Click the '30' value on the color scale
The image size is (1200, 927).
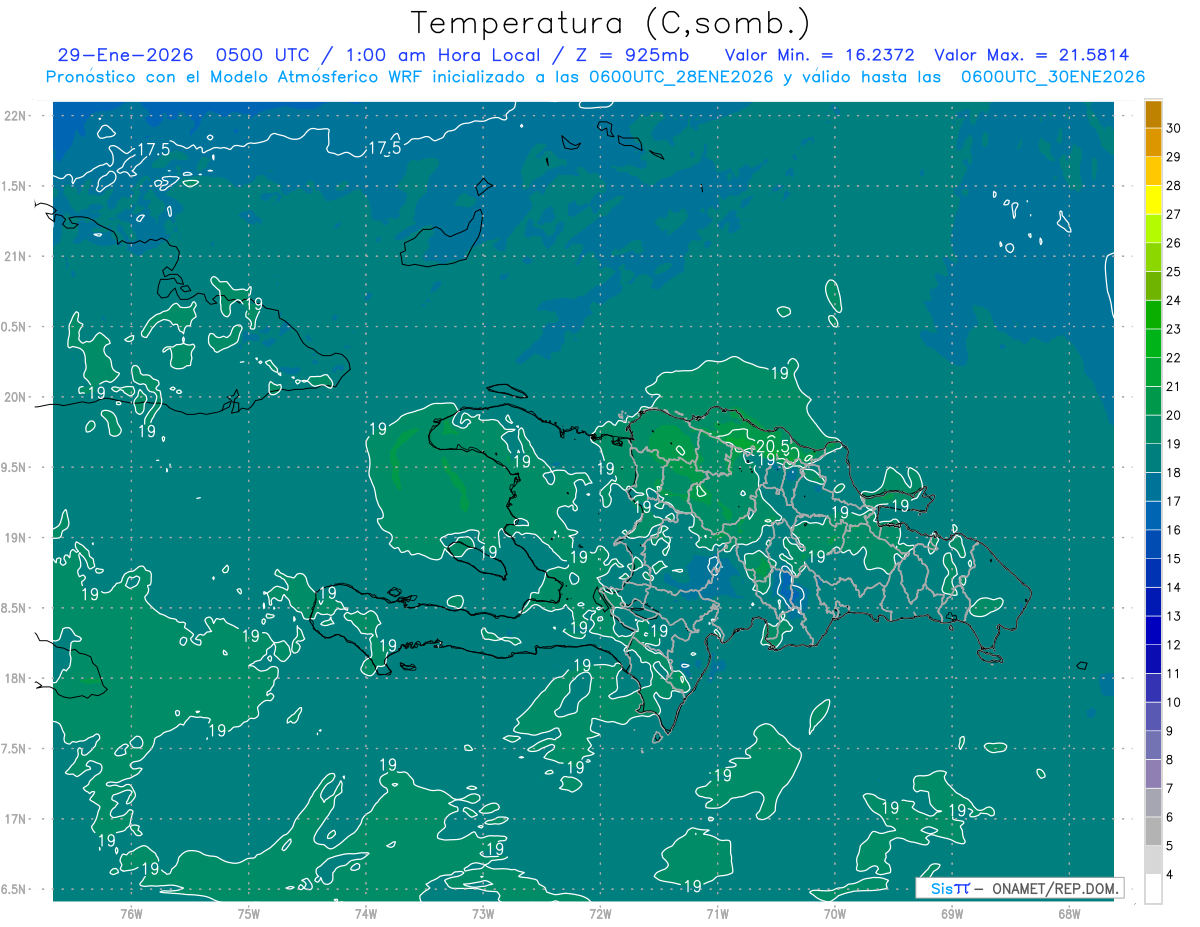pos(1174,127)
